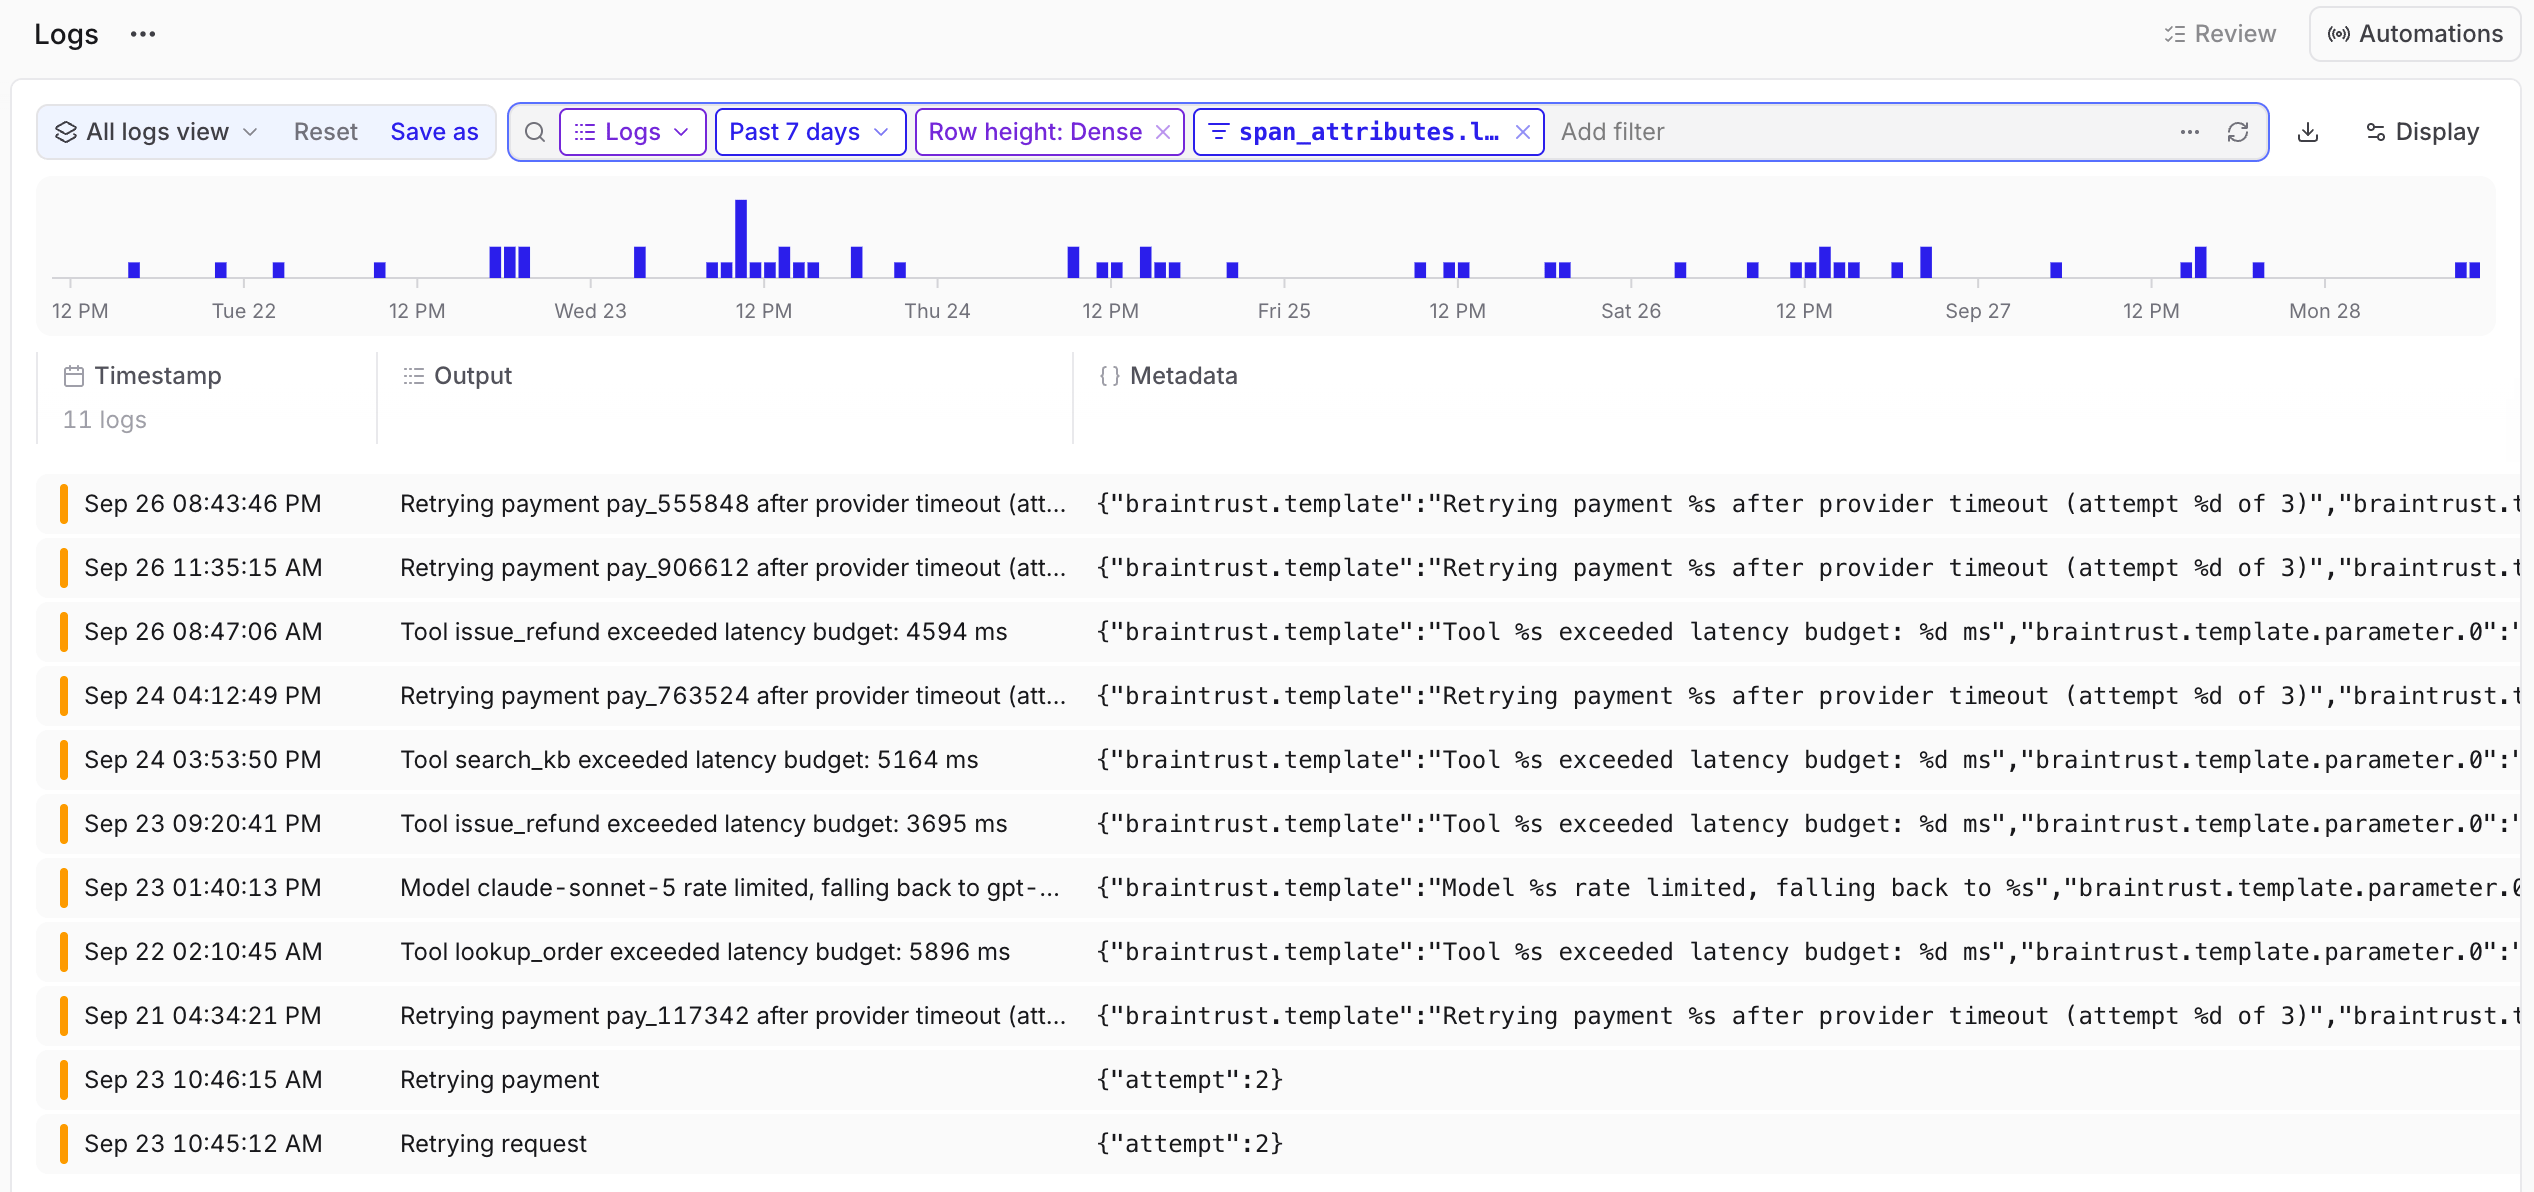
Task: Open log row Sep 23 10:46:15 AM
Action: (1278, 1080)
